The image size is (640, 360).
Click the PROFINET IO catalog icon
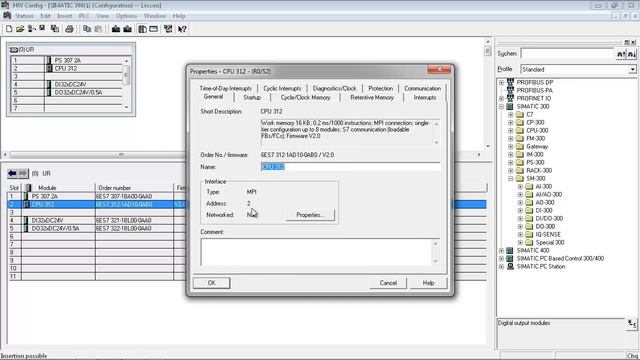(510, 98)
